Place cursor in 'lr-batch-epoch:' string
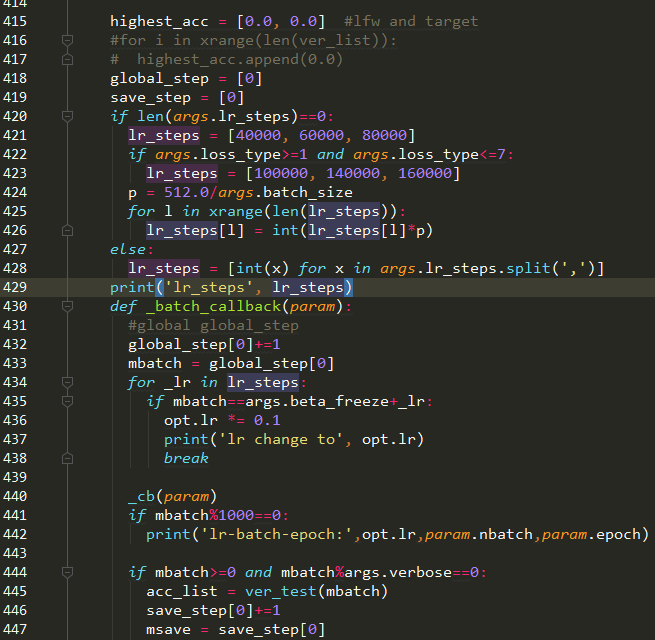Image resolution: width=655 pixels, height=640 pixels. click(276, 534)
